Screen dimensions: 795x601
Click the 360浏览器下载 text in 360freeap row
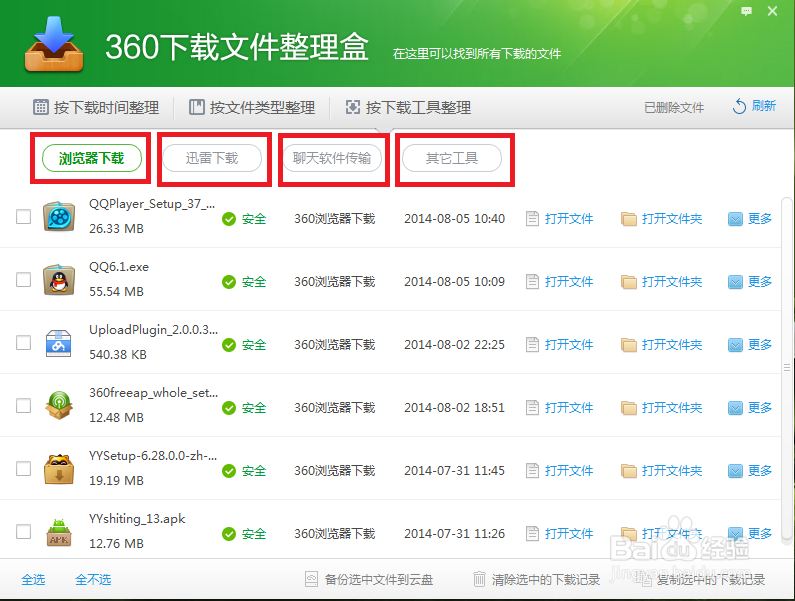tap(335, 408)
